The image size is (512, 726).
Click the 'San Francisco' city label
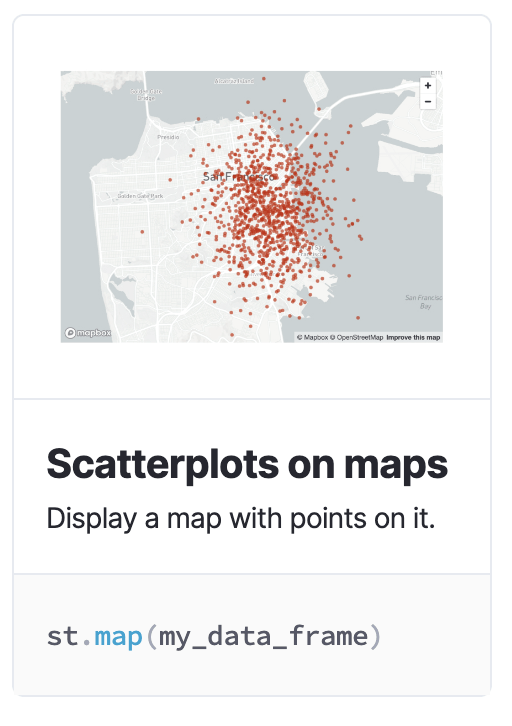pyautogui.click(x=239, y=176)
